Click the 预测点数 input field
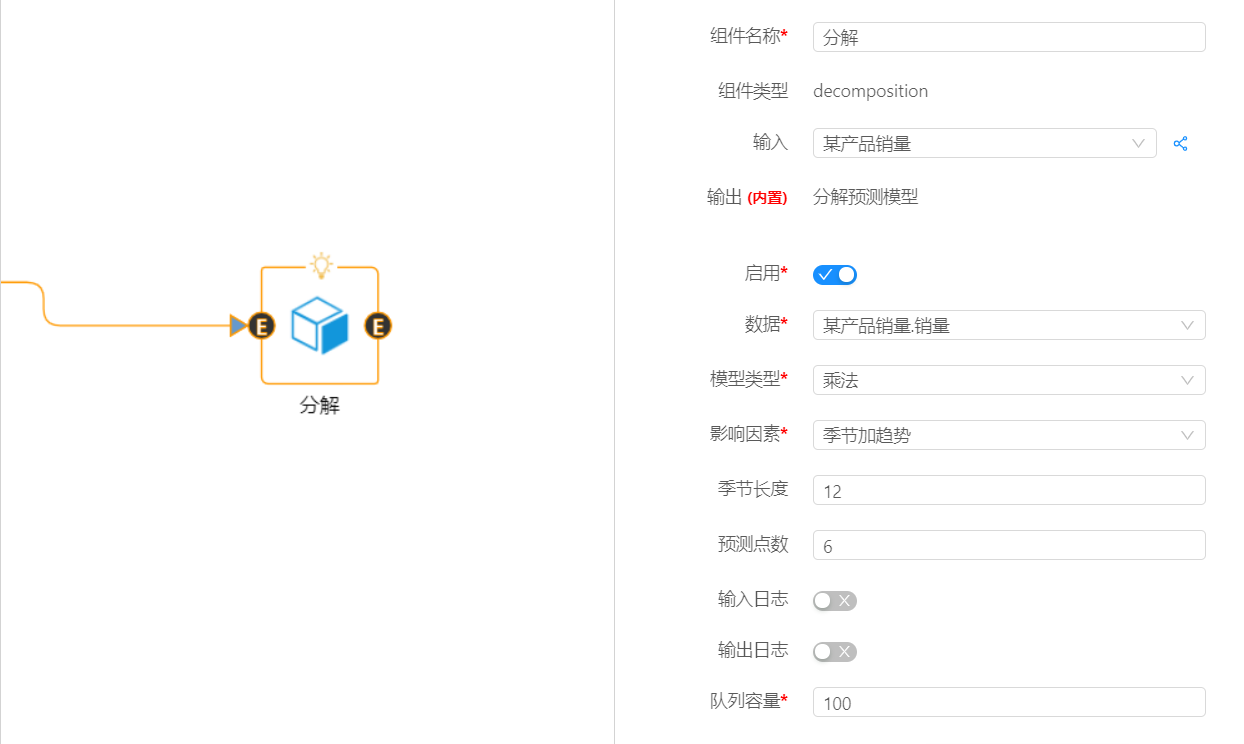 point(1008,545)
